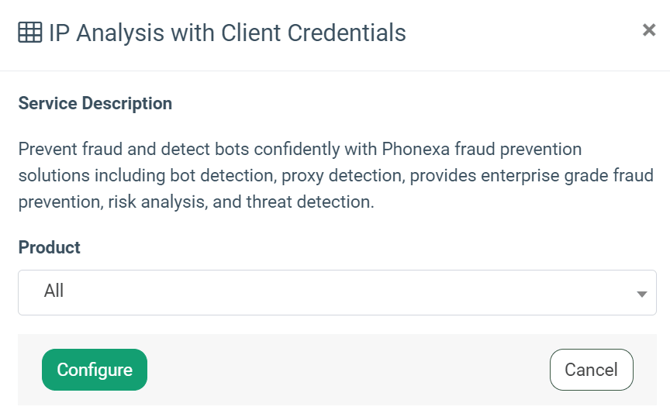Screen dimensions: 670x417
Task: Click the Product dropdown caret arrow
Action: pos(641,293)
